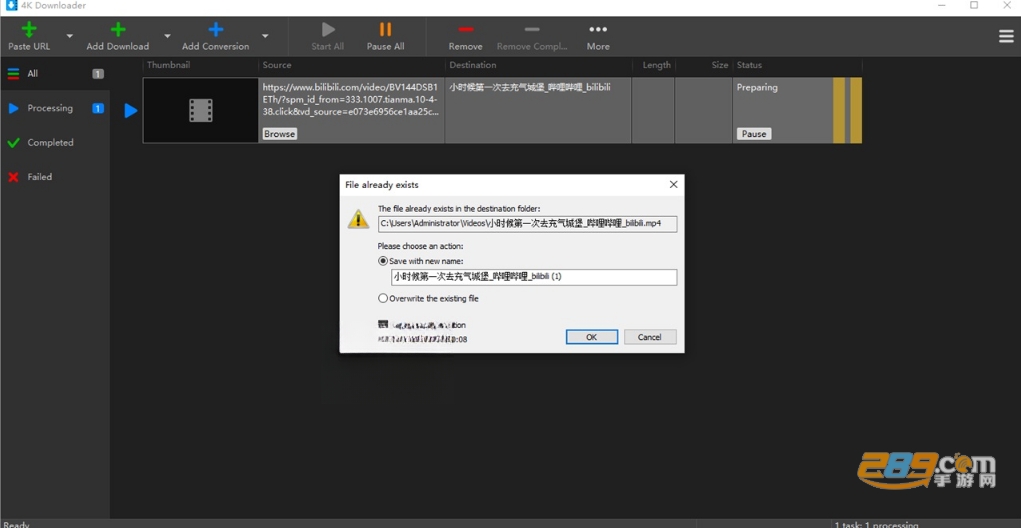This screenshot has width=1021, height=528.
Task: Click the warning triangle icon in the dialog
Action: pos(358,219)
